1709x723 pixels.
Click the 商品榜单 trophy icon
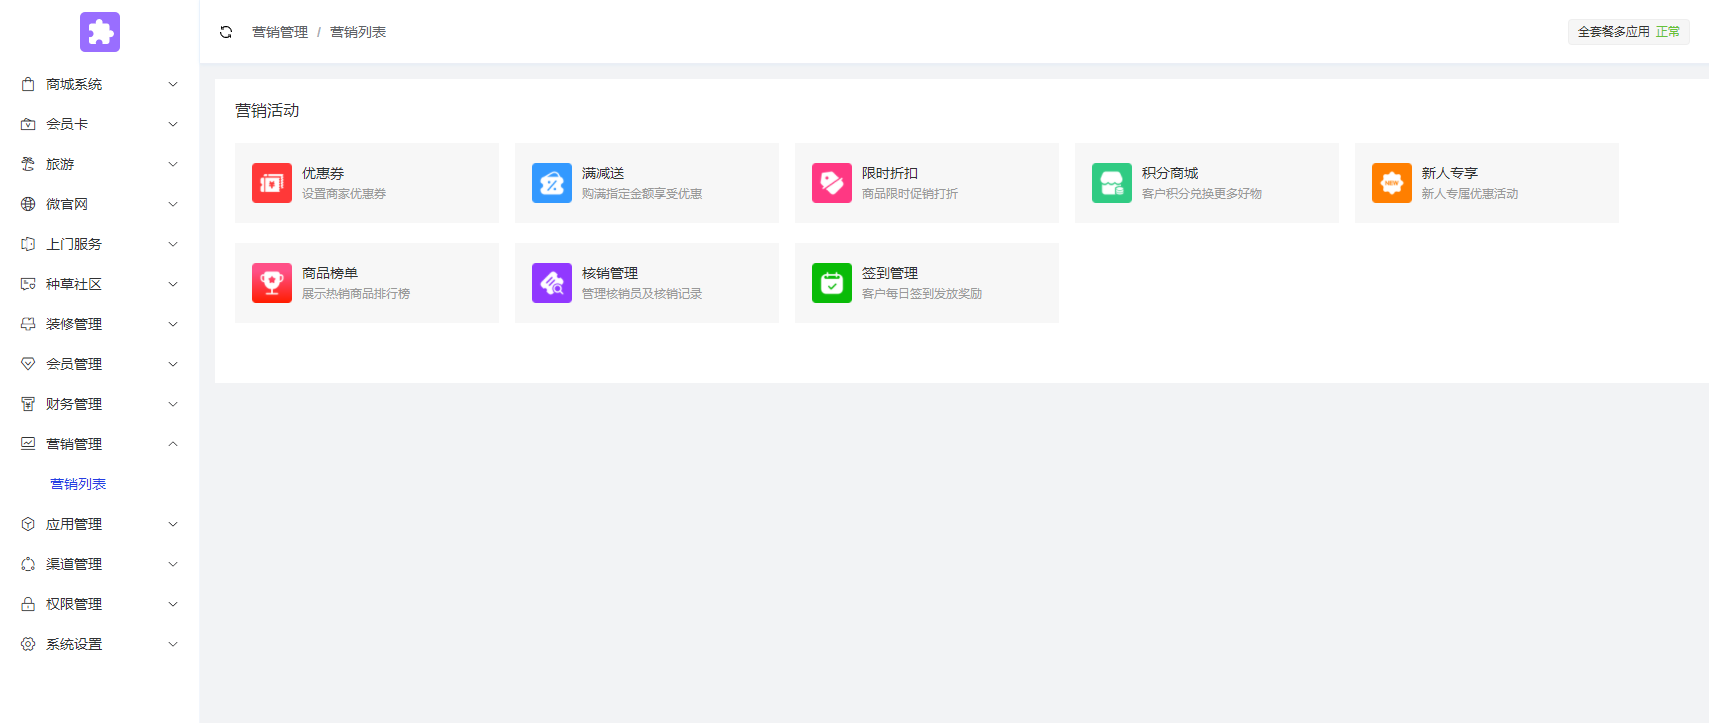[272, 283]
